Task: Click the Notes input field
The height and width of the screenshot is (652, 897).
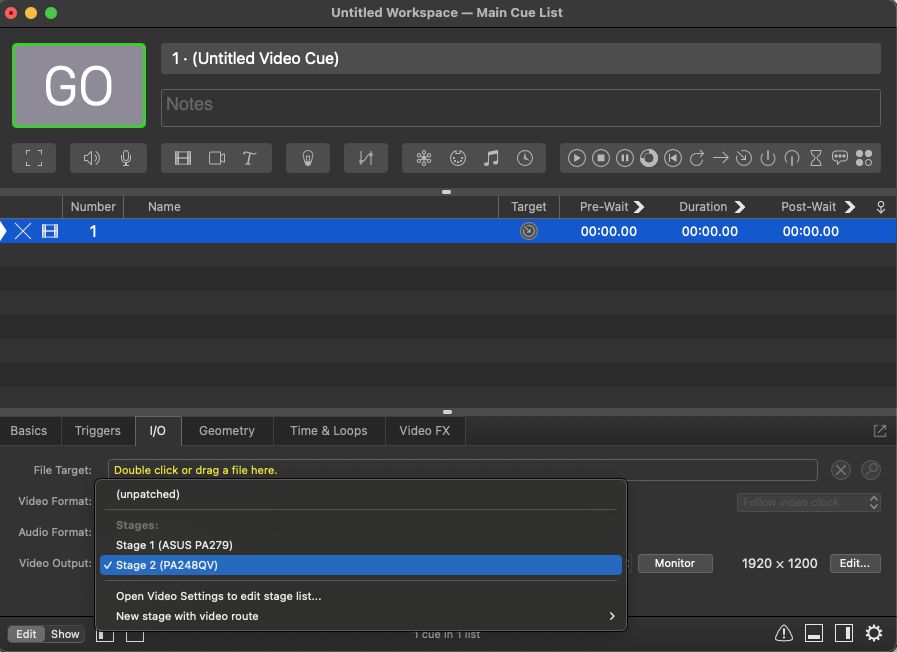Action: coord(520,107)
